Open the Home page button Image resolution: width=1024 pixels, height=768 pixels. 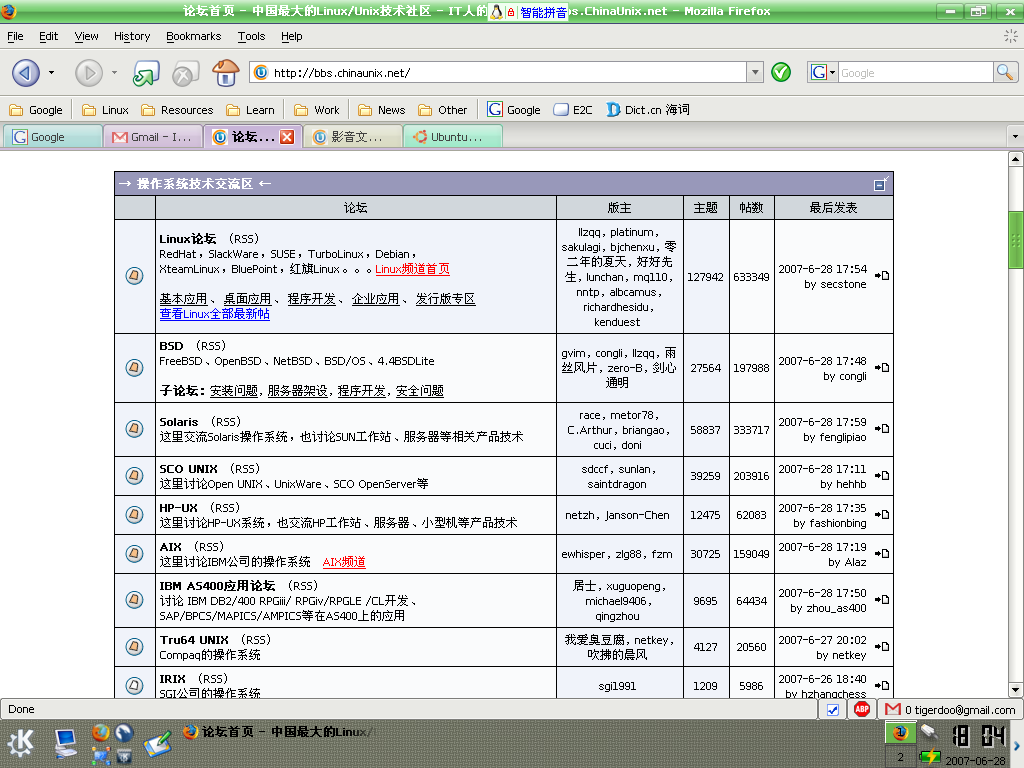(225, 72)
